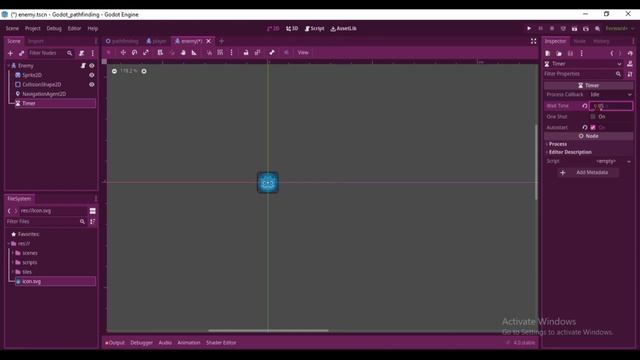Open the viewport View menu button
Image resolution: width=640 pixels, height=360 pixels.
pos(303,53)
